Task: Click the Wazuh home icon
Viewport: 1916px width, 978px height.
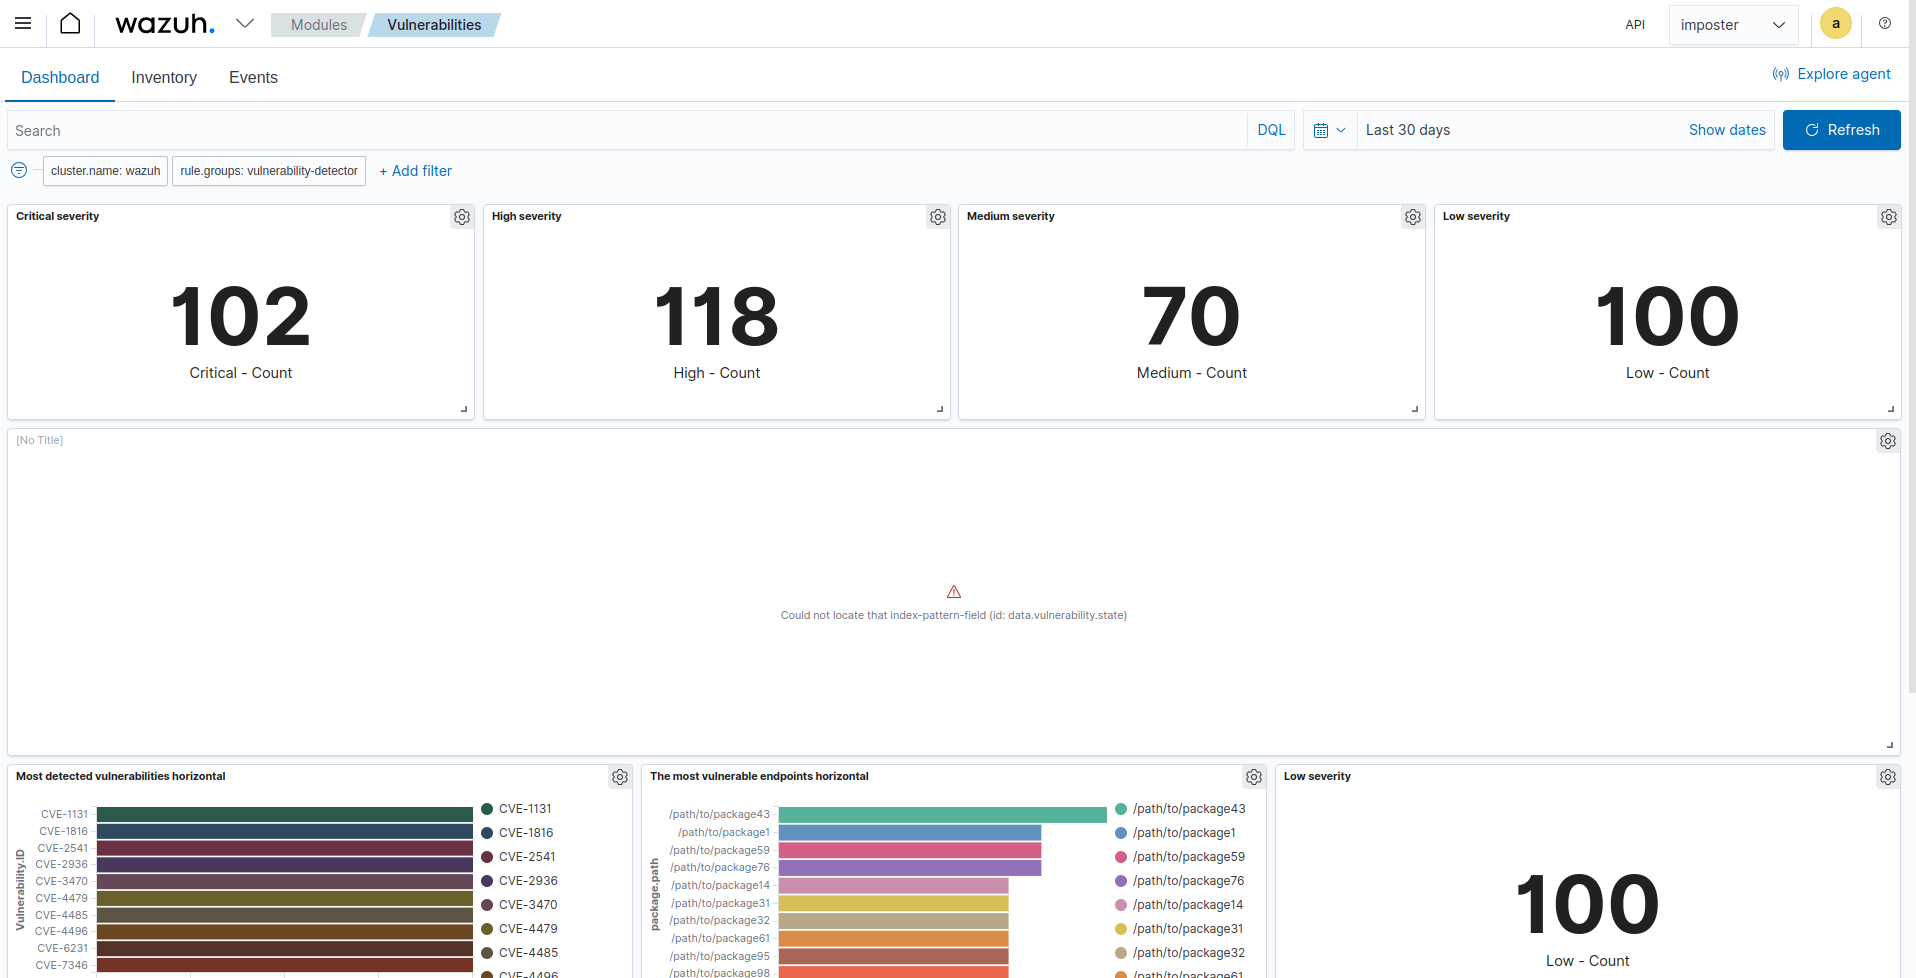Action: point(70,23)
